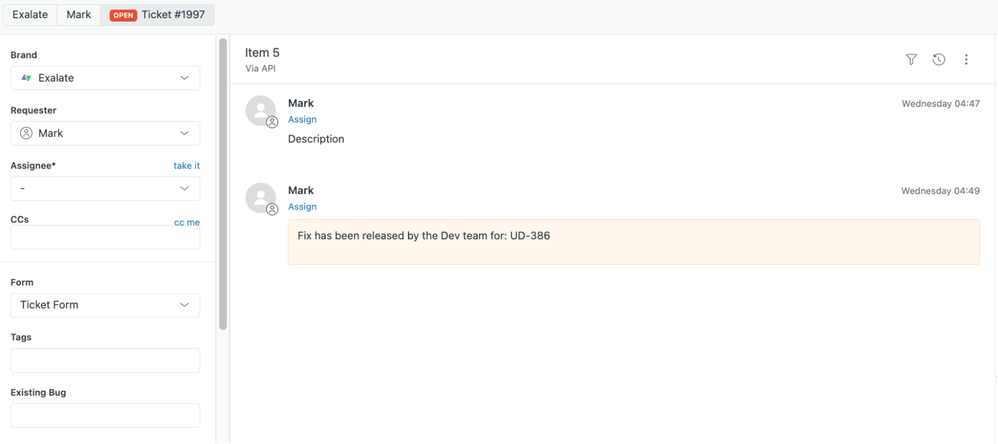This screenshot has width=998, height=444.
Task: Click the 'take it' link
Action: coord(186,166)
